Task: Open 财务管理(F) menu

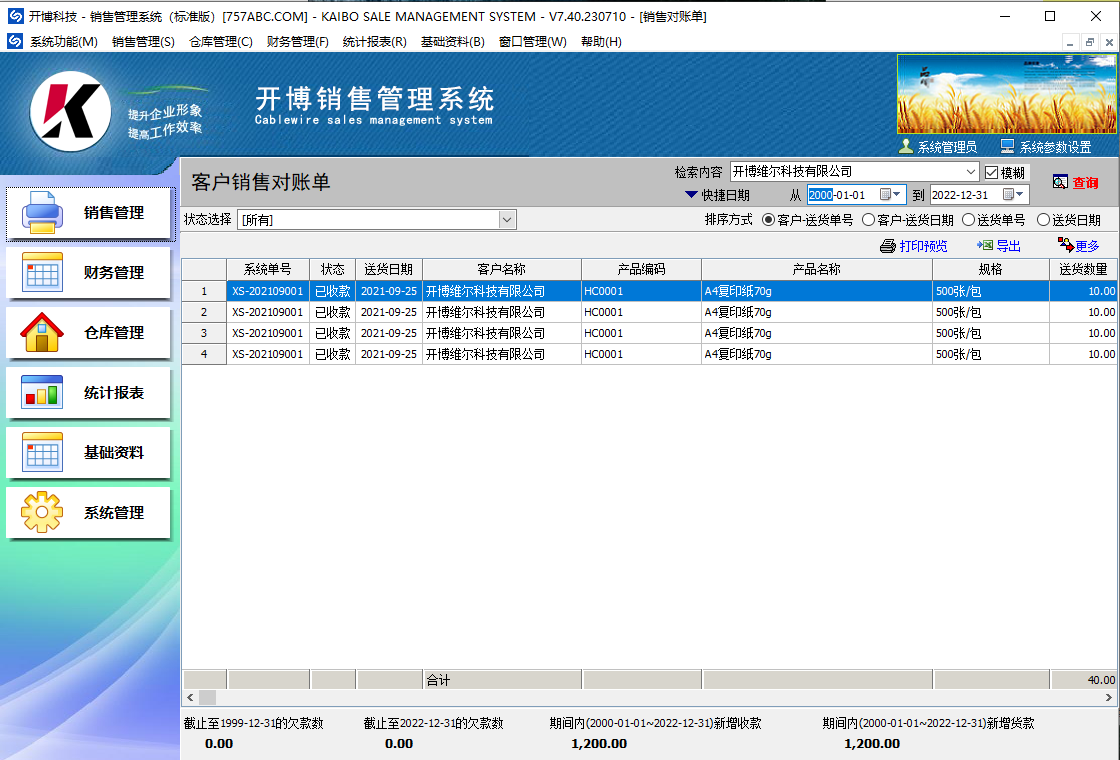Action: (x=298, y=41)
